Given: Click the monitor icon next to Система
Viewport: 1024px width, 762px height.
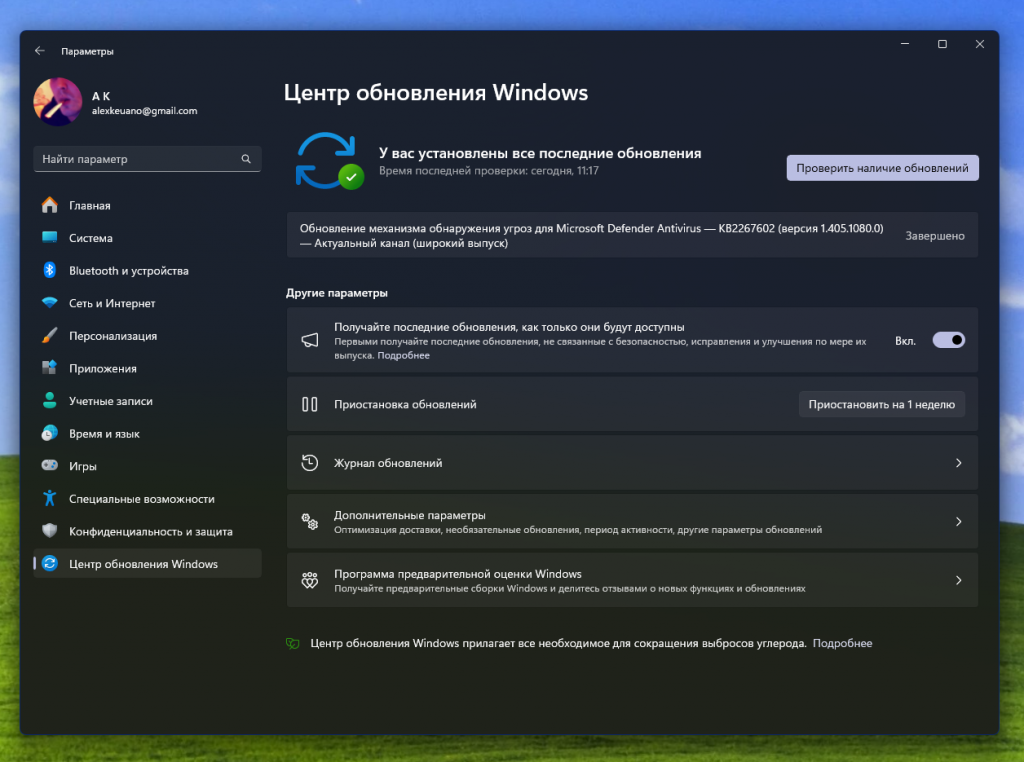Looking at the screenshot, I should click(50, 238).
